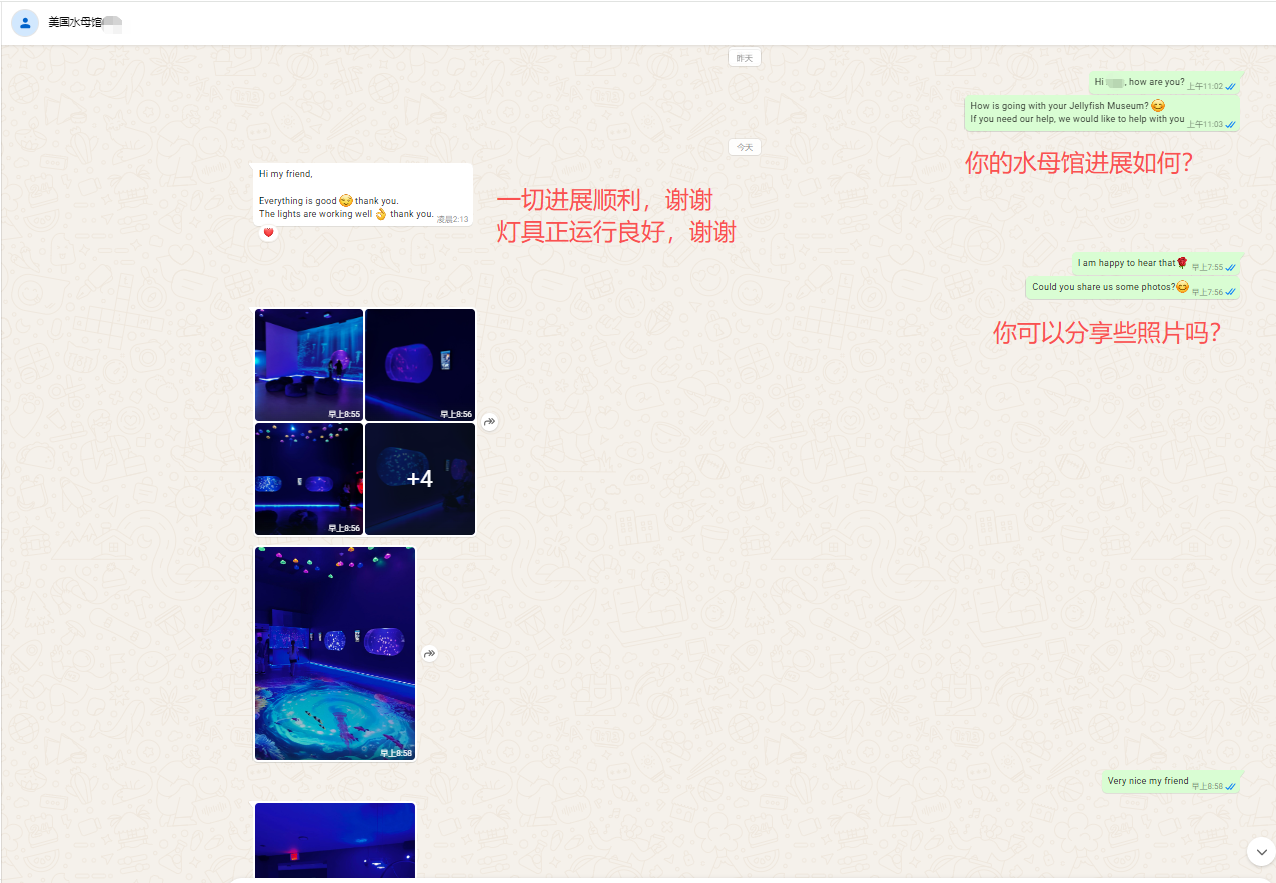
Task: Open the +4 more photos thumbnail
Action: [x=420, y=479]
